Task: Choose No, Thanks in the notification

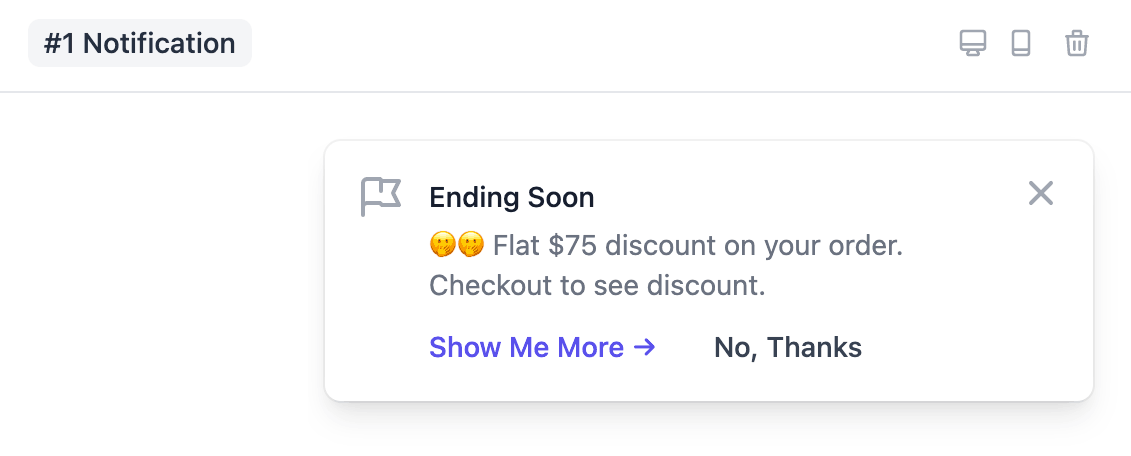Action: tap(788, 348)
